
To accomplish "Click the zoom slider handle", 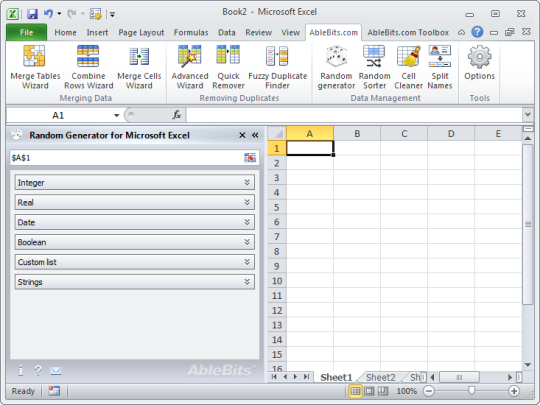I will pos(471,391).
